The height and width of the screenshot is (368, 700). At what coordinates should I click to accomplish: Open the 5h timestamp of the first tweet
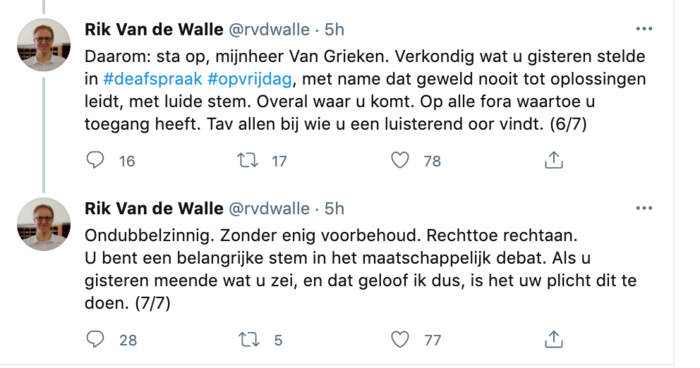(x=334, y=29)
